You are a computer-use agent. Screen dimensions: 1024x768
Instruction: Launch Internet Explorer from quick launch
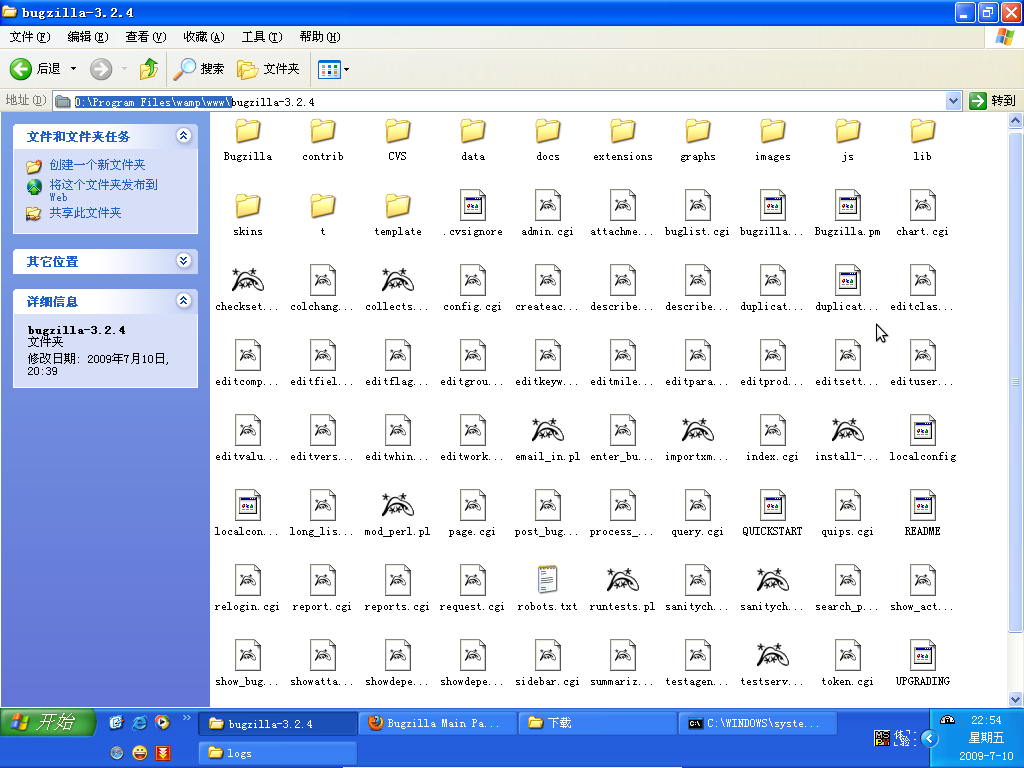(139, 722)
